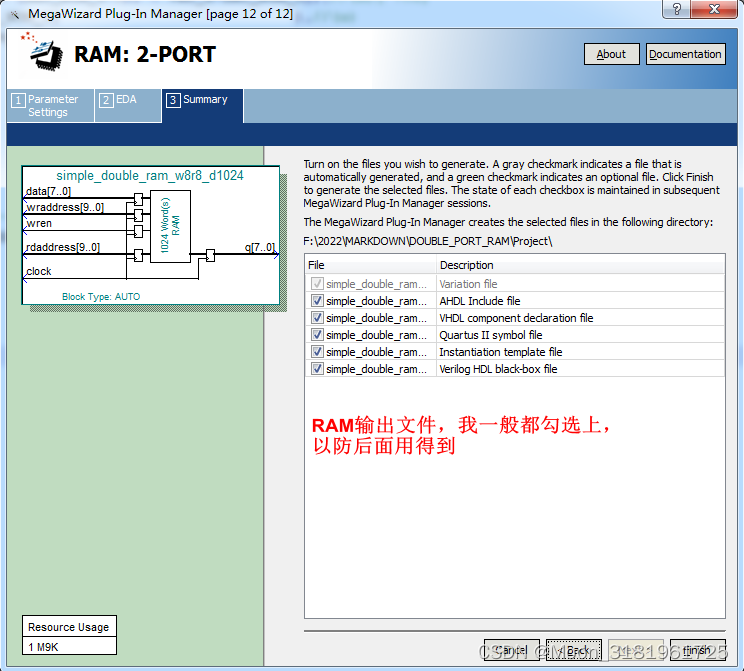Click the clock port label
The image size is (744, 671).
click(38, 271)
